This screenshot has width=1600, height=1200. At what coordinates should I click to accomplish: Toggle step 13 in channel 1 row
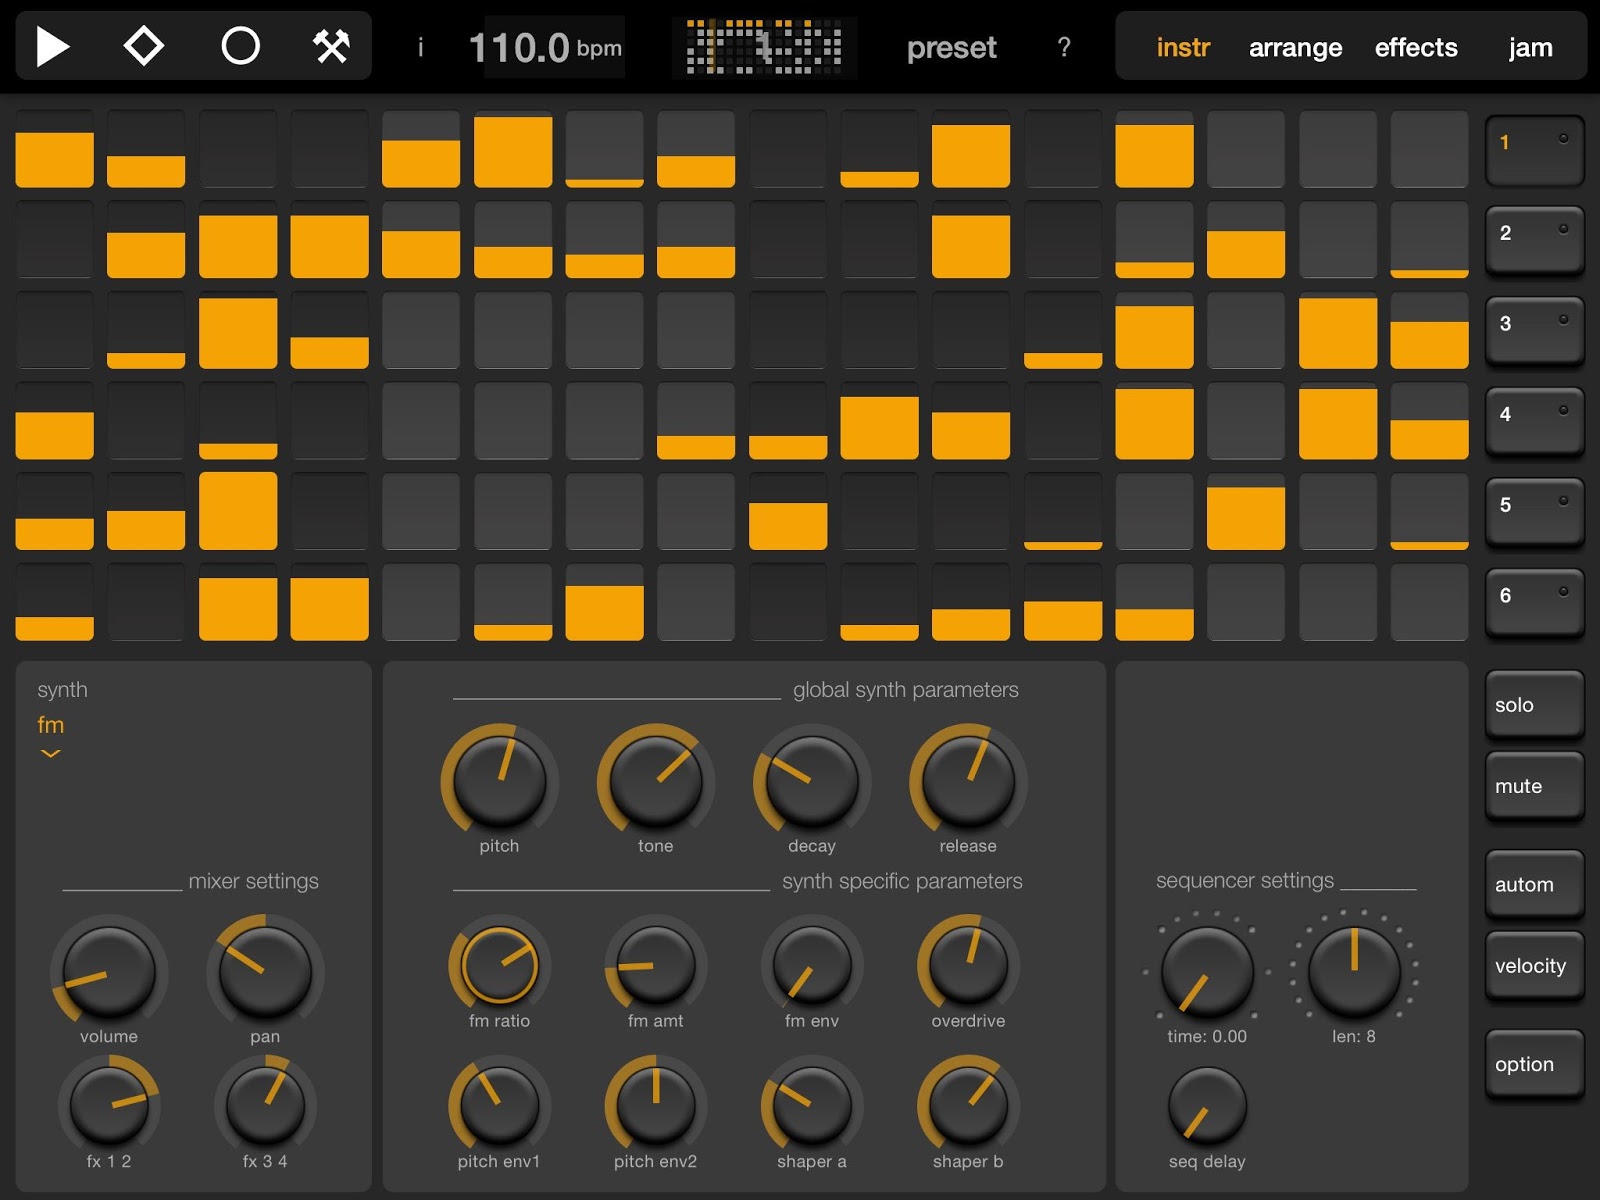[1155, 149]
